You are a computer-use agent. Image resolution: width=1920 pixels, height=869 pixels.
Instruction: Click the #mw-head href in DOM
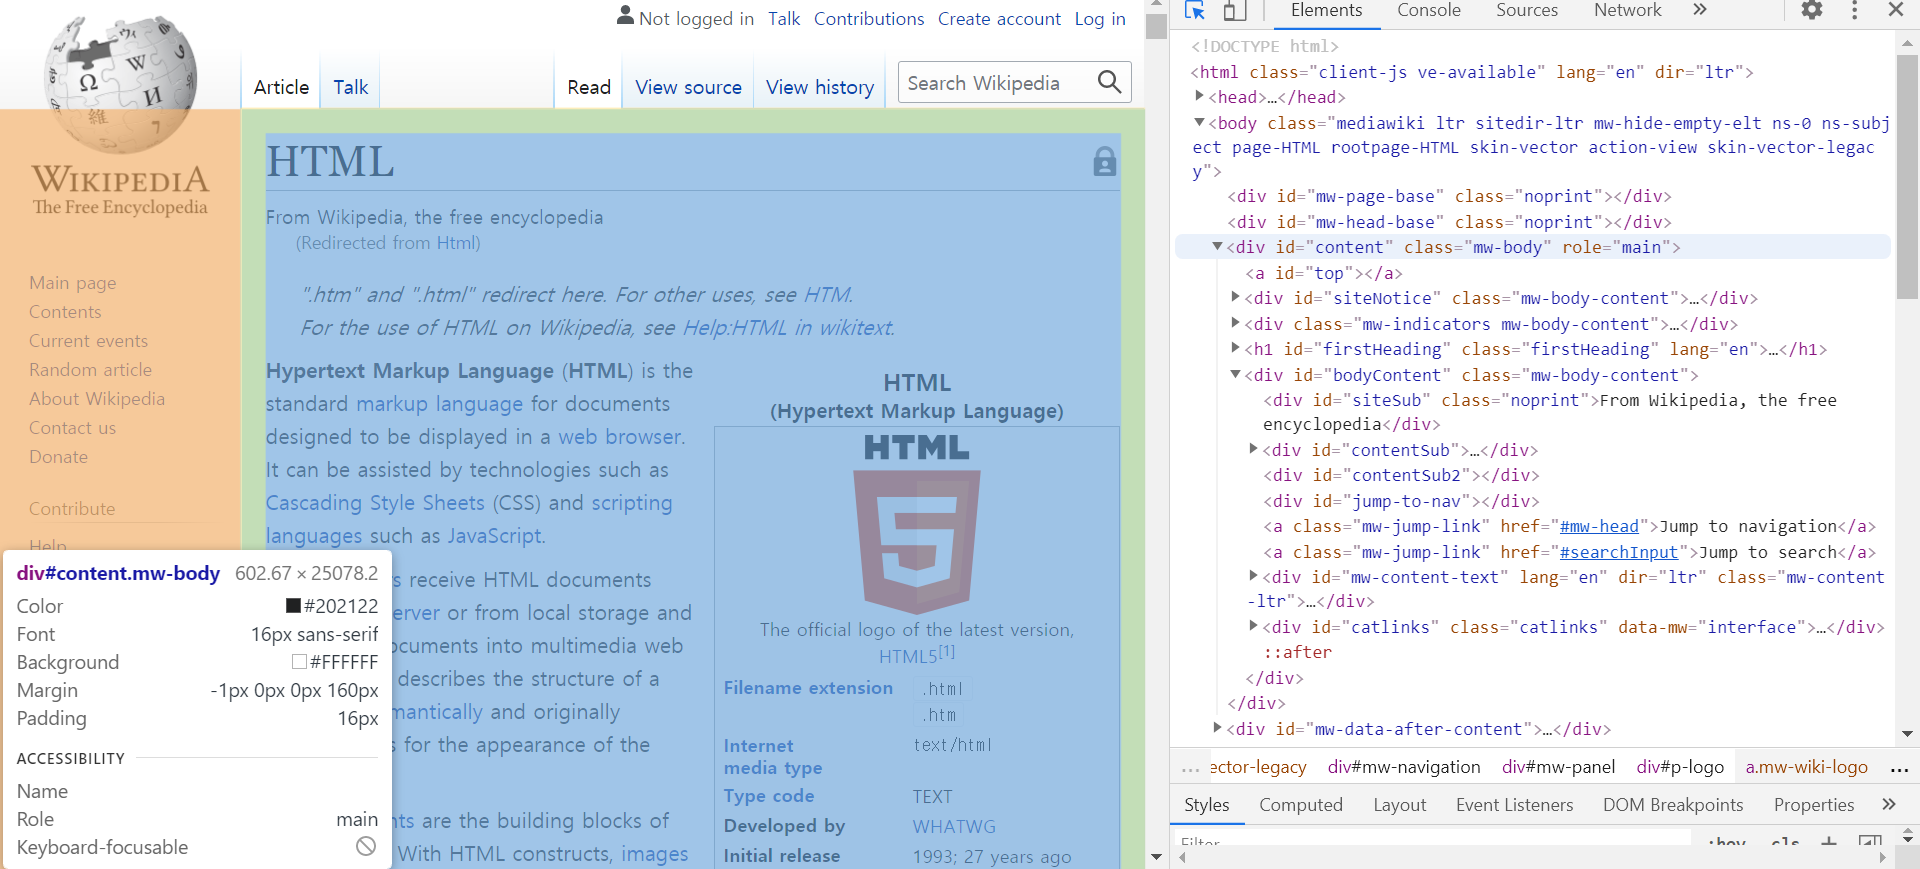[x=1599, y=526]
